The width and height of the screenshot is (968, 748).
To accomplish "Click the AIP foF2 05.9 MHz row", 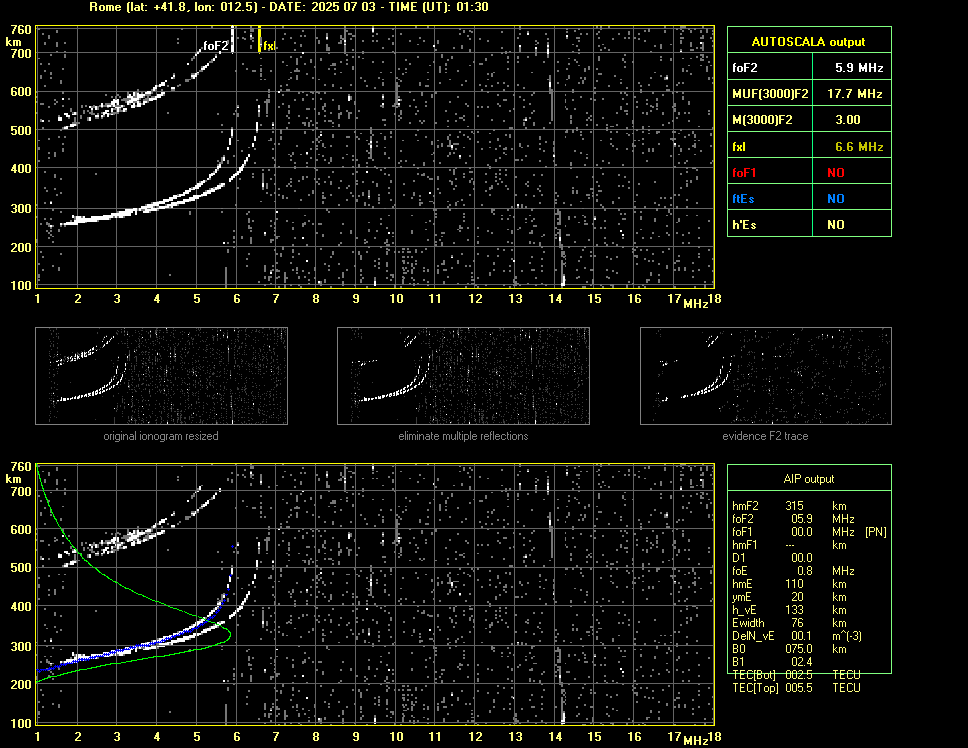I will click(x=793, y=519).
